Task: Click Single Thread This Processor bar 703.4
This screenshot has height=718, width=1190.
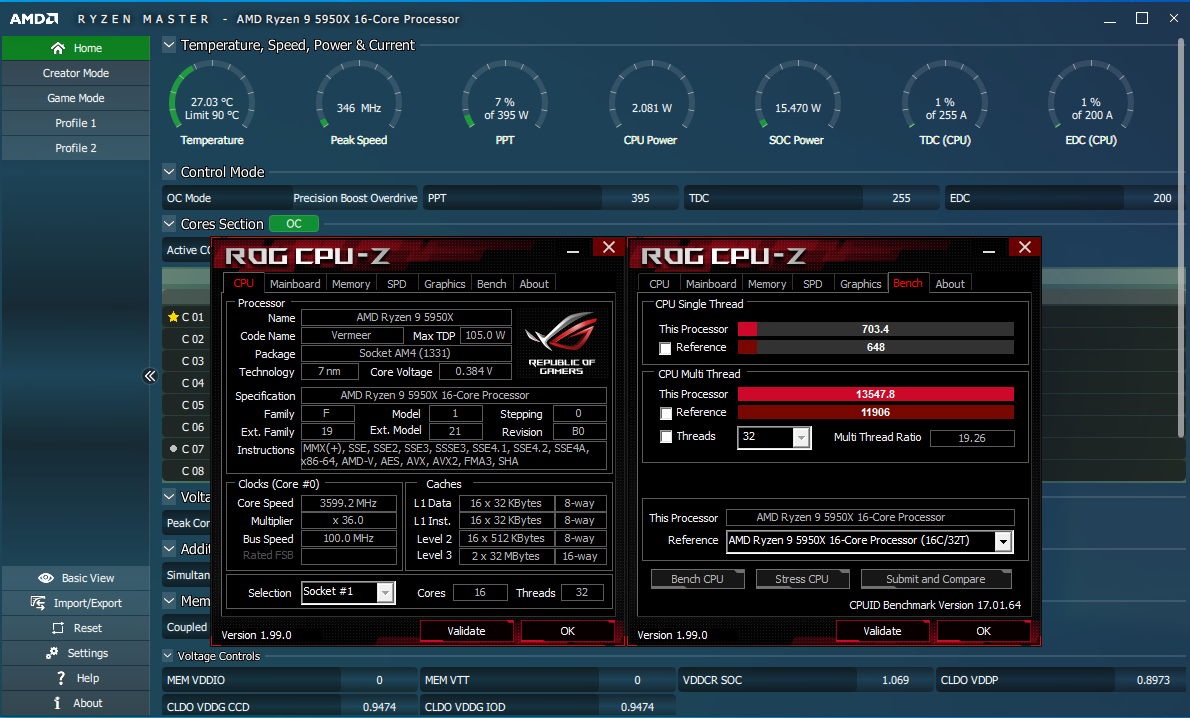Action: [876, 329]
